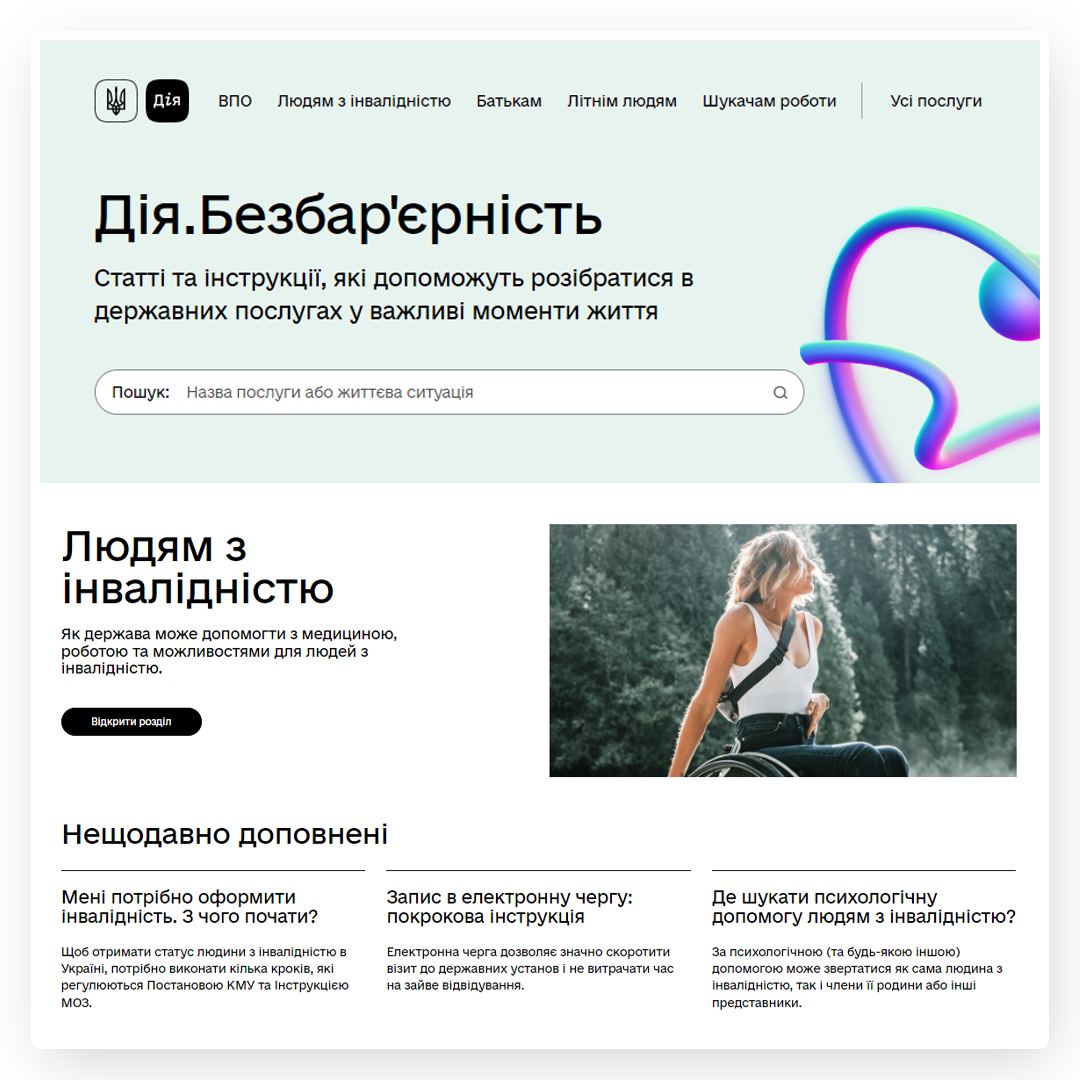Open Шукачам роботи navigation link
This screenshot has height=1080, width=1080.
coord(769,101)
